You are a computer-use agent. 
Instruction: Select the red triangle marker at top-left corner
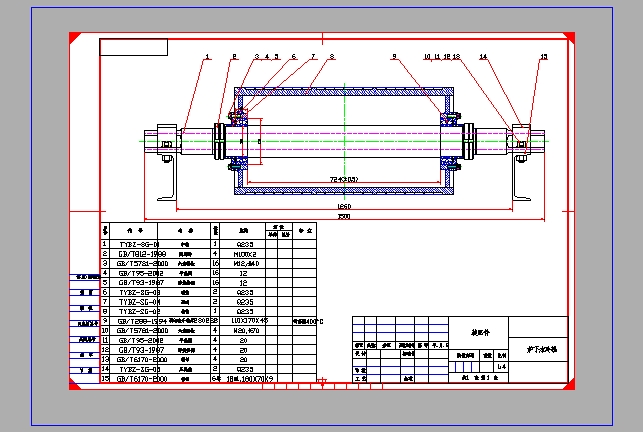[74, 38]
